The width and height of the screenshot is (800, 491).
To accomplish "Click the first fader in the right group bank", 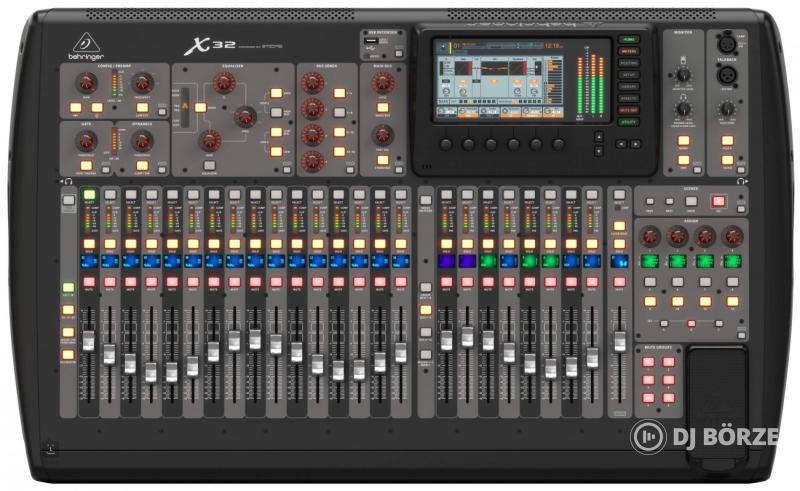I will tap(446, 340).
